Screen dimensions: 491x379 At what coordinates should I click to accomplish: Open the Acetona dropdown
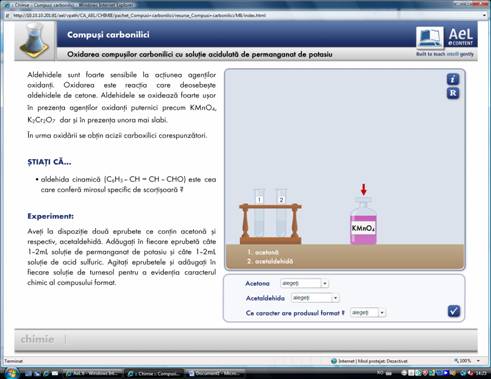coord(305,283)
